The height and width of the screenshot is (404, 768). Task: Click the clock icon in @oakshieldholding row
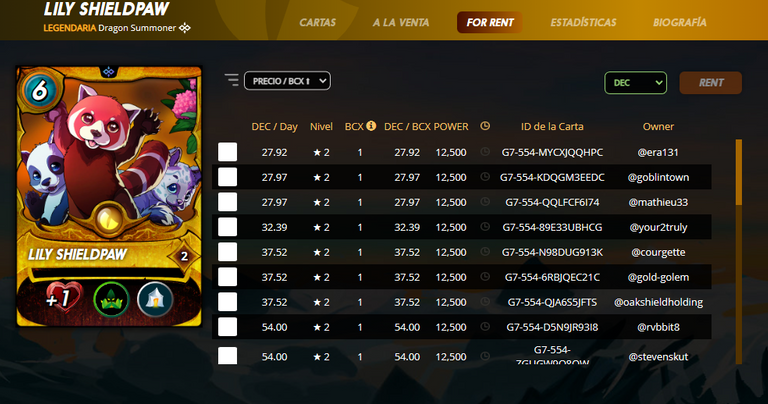click(x=485, y=302)
